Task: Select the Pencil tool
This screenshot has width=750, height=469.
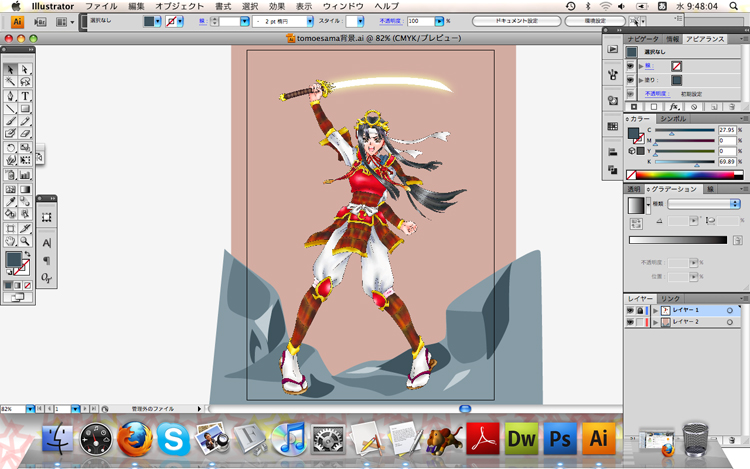Action: point(25,121)
